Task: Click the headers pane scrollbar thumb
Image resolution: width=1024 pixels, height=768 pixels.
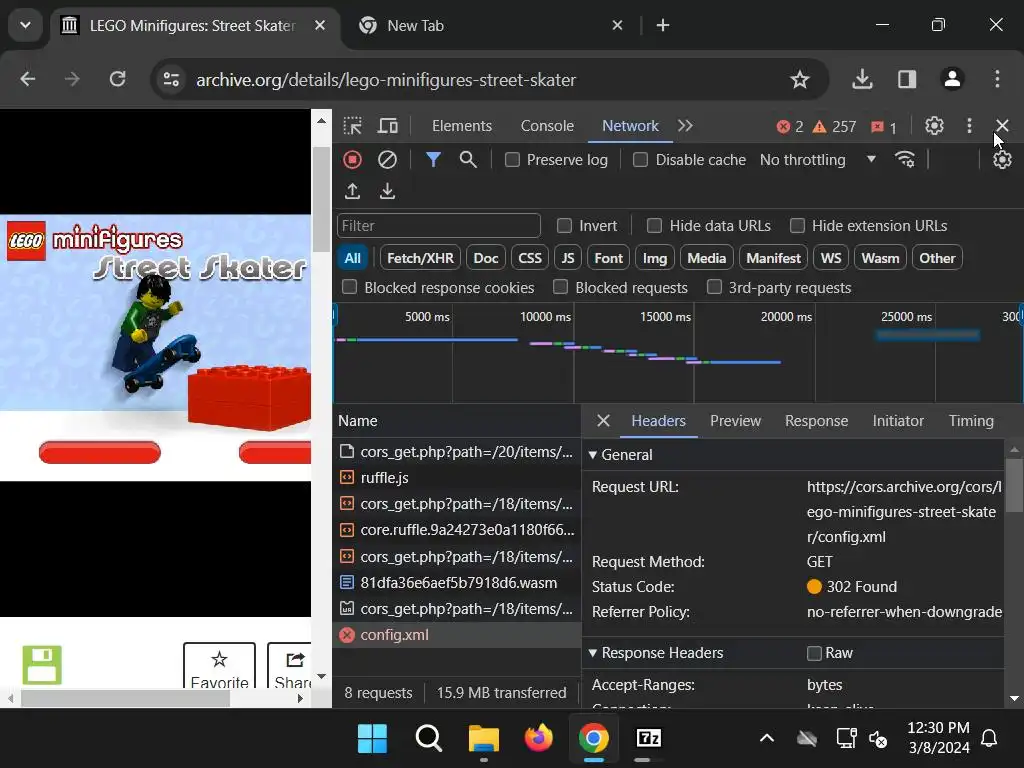Action: (1014, 486)
